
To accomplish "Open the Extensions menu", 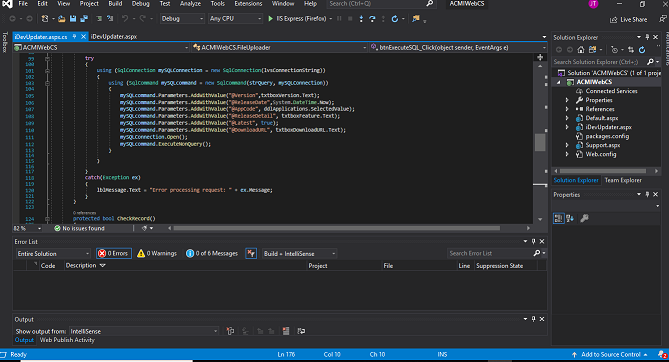I will pyautogui.click(x=248, y=4).
